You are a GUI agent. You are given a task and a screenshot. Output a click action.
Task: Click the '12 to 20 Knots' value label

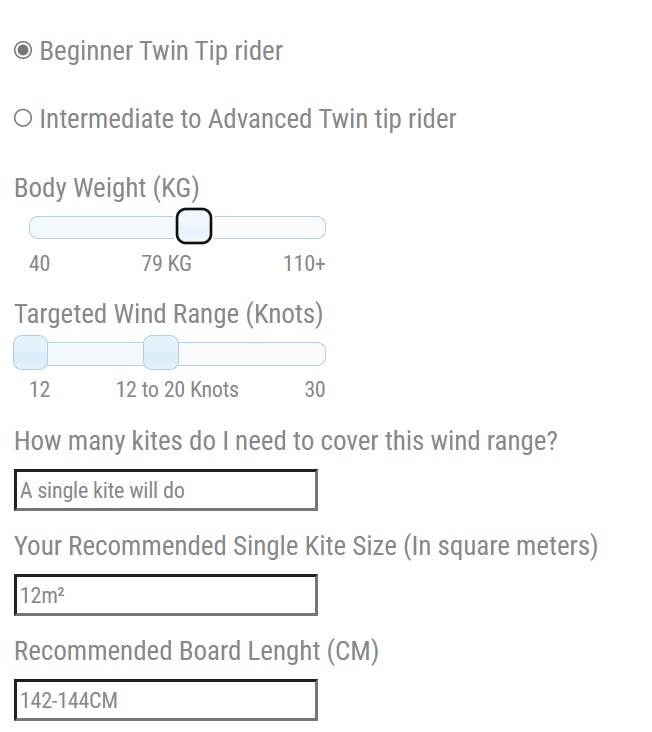click(x=177, y=390)
